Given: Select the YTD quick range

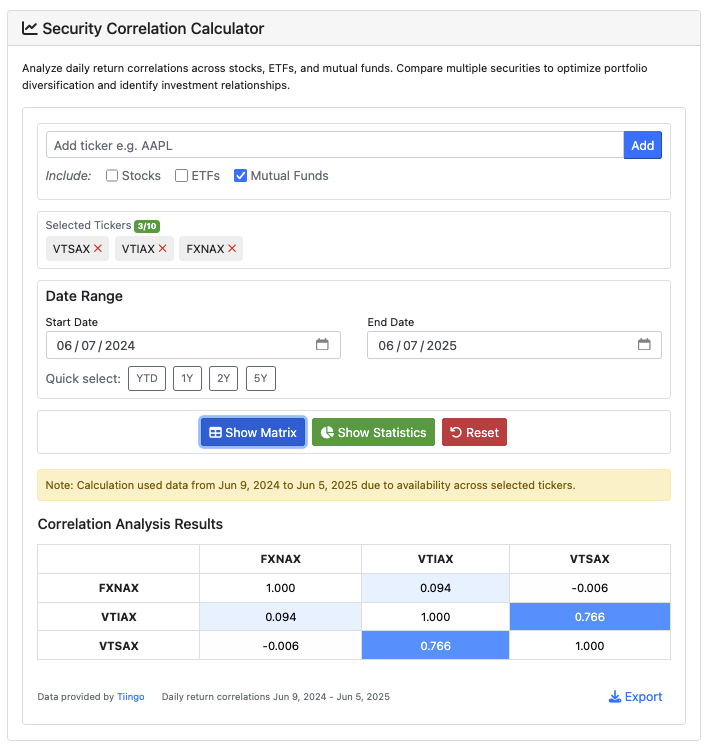Looking at the screenshot, I should 147,378.
